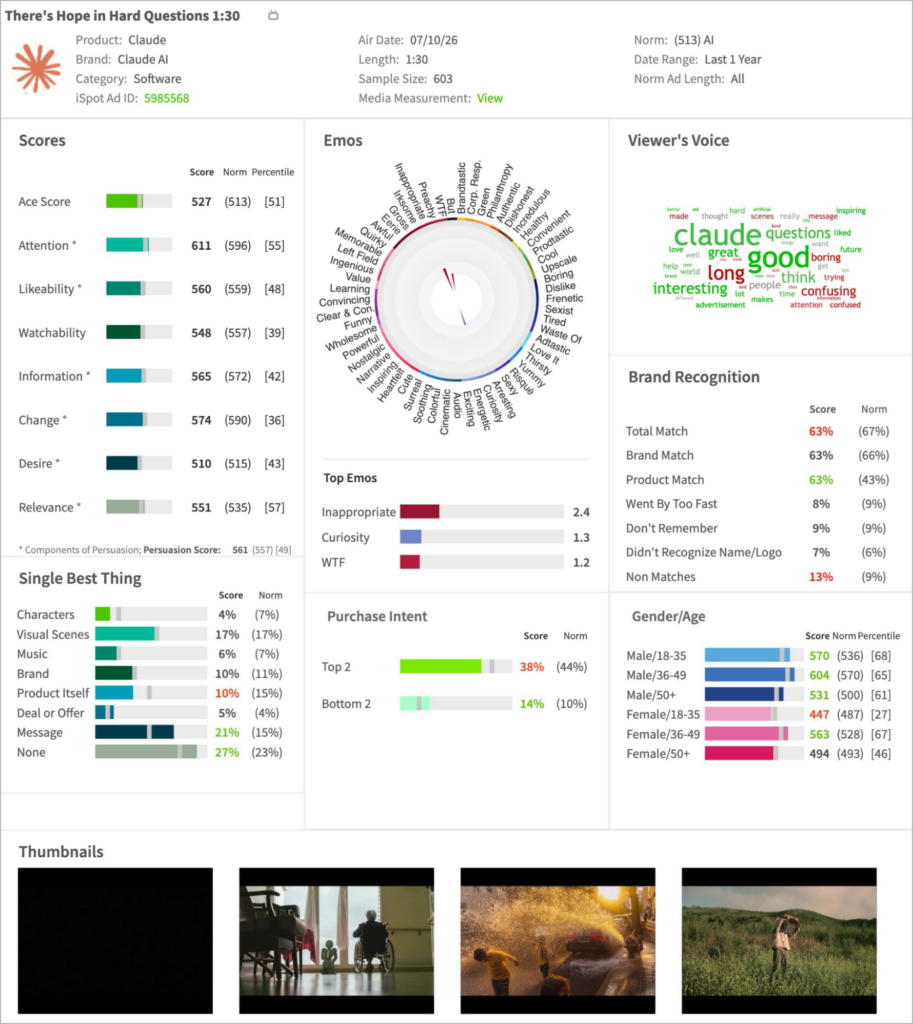Select the Male/36-49 demographic bar

tap(754, 675)
